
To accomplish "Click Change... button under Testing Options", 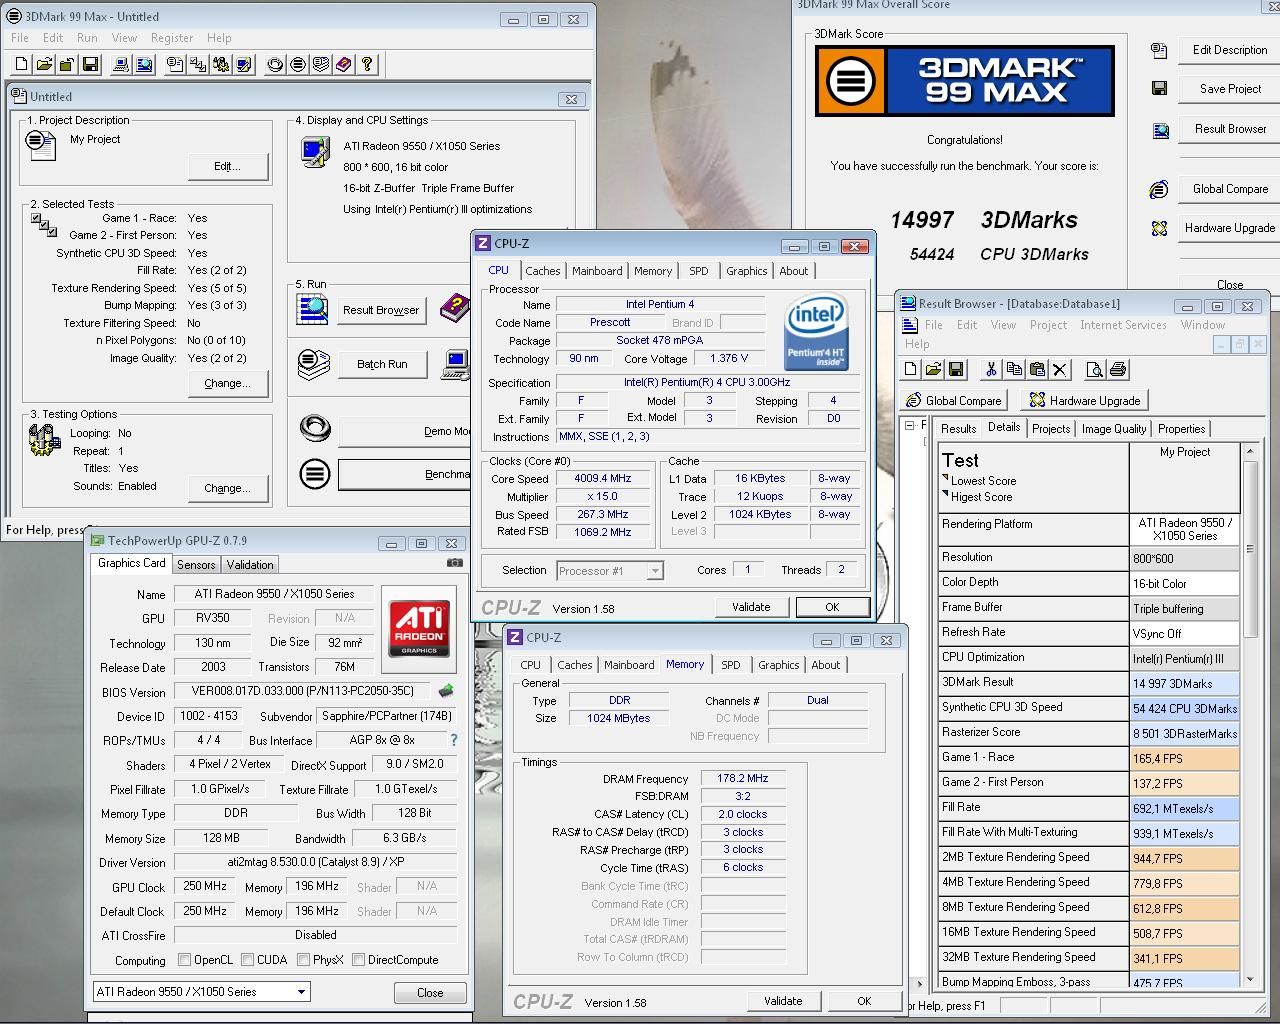I will click(x=227, y=488).
